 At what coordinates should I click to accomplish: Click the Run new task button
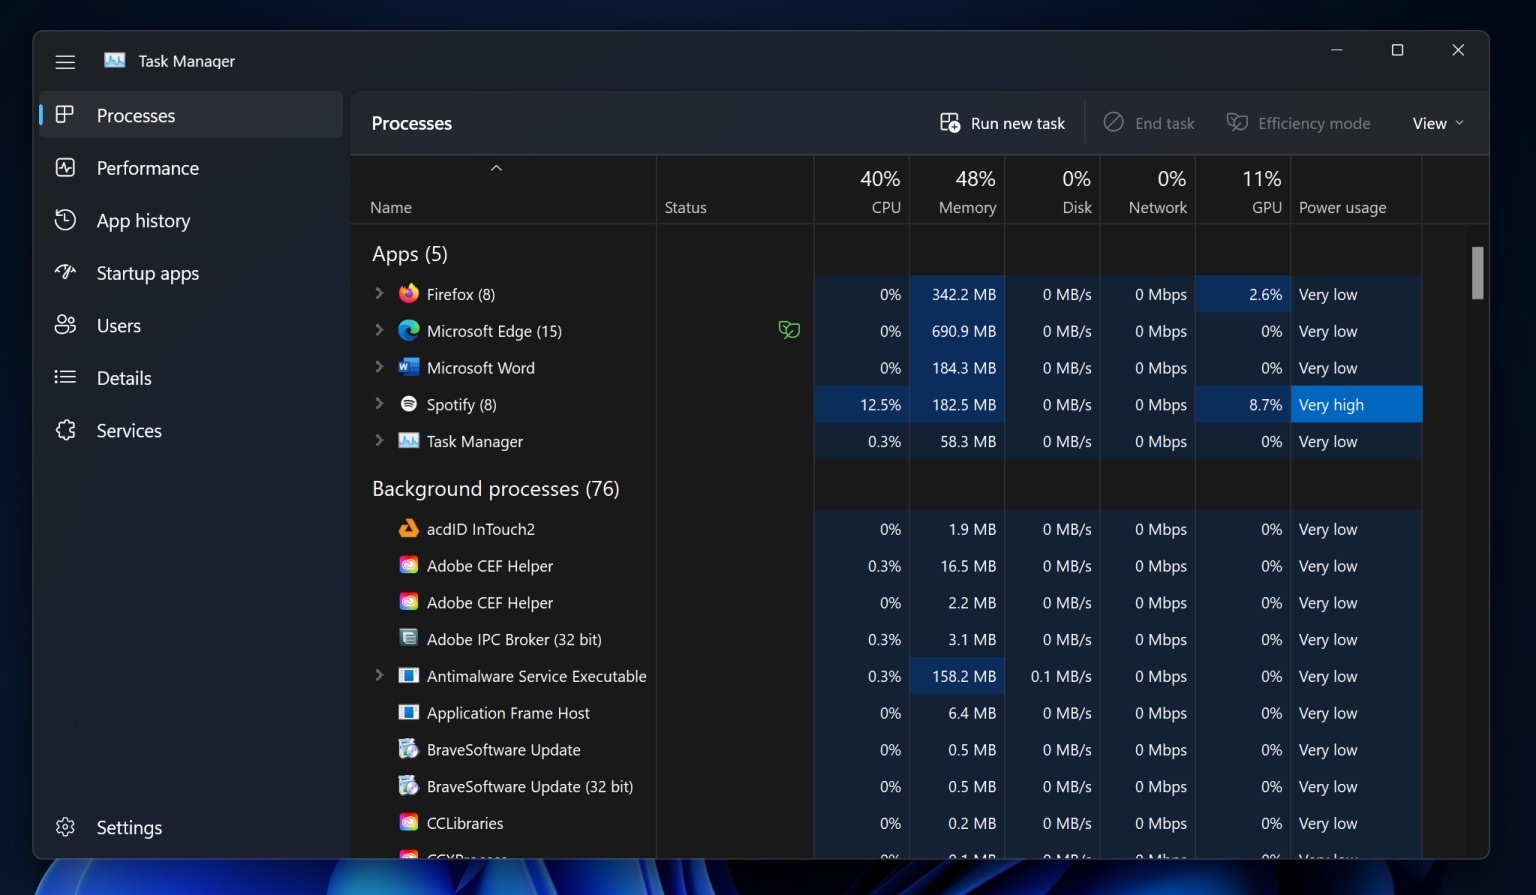1002,123
